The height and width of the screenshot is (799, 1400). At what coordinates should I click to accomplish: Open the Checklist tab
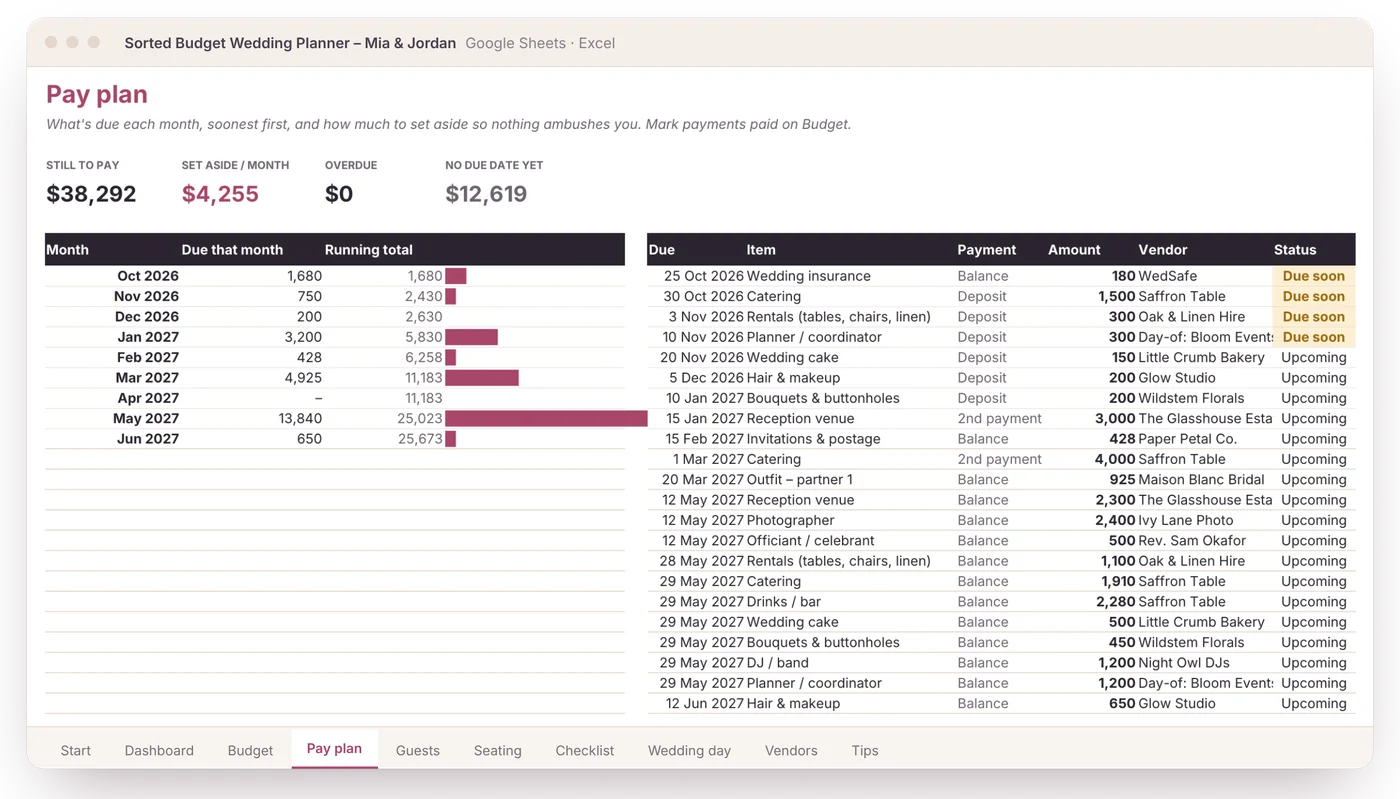(585, 750)
